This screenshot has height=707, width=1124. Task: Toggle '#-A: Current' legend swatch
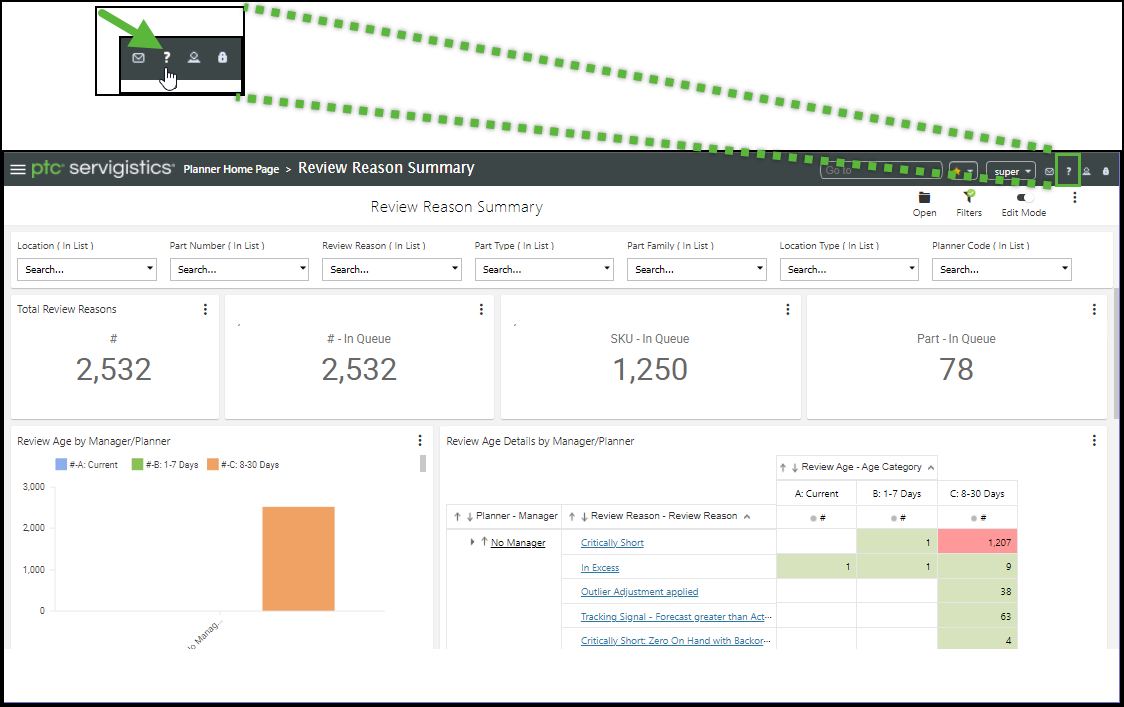point(61,465)
